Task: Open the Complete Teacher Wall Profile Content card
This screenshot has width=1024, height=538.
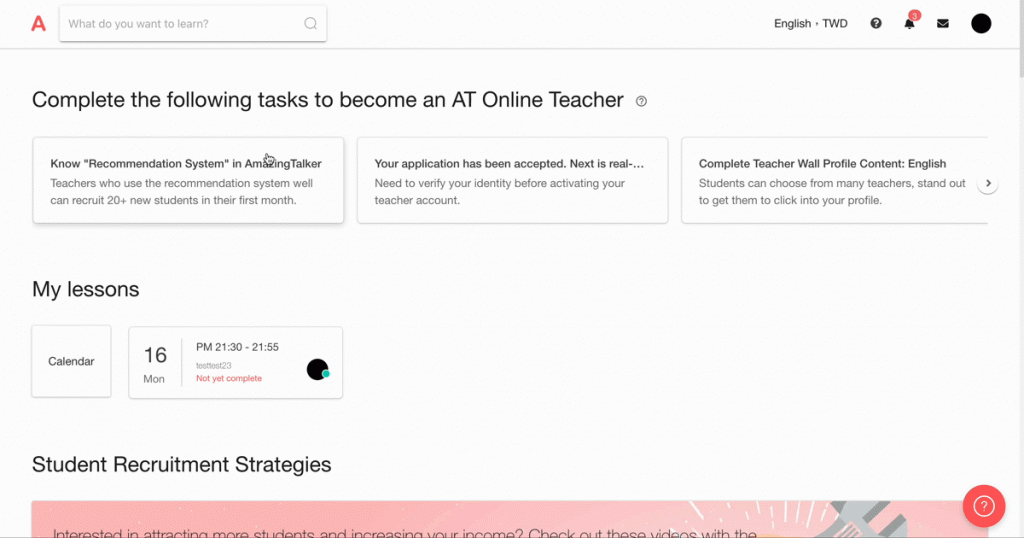Action: click(x=834, y=180)
